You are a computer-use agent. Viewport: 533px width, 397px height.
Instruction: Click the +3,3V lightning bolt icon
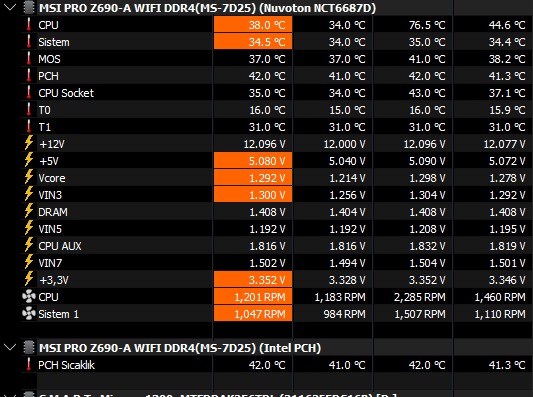[x=29, y=279]
